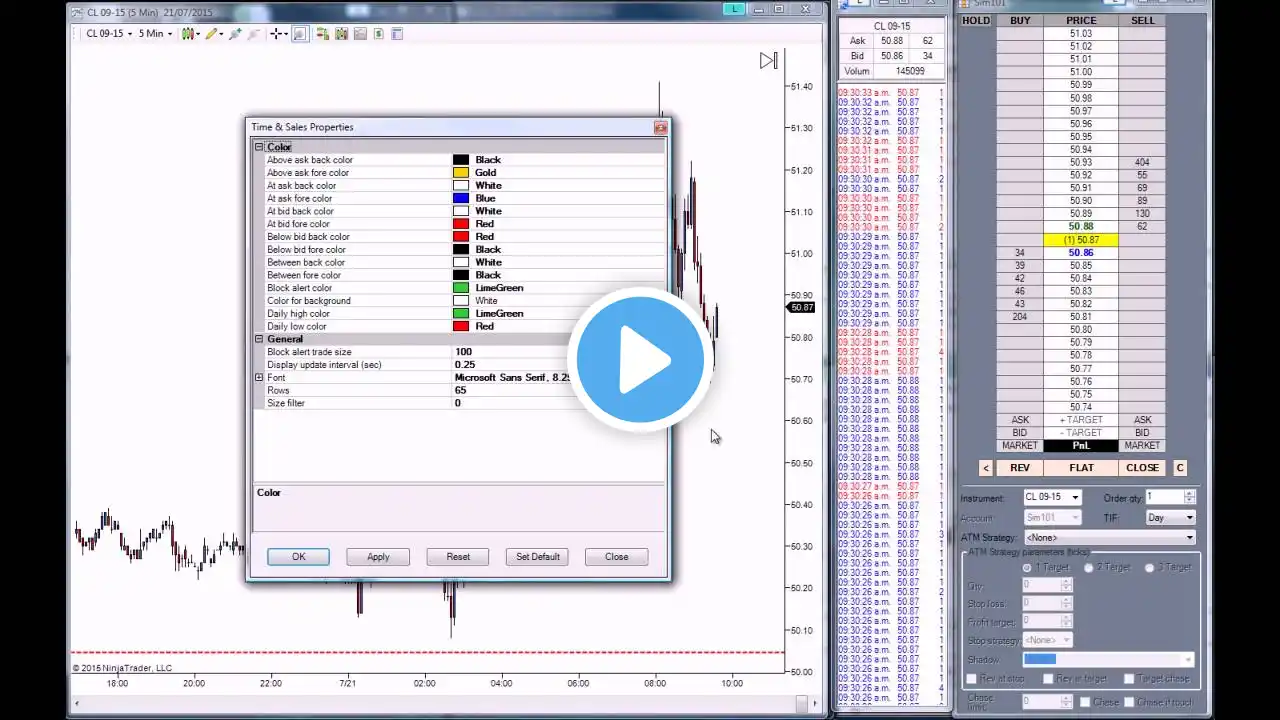
Task: Click the dollar sign page toolbar icon
Action: click(x=378, y=33)
